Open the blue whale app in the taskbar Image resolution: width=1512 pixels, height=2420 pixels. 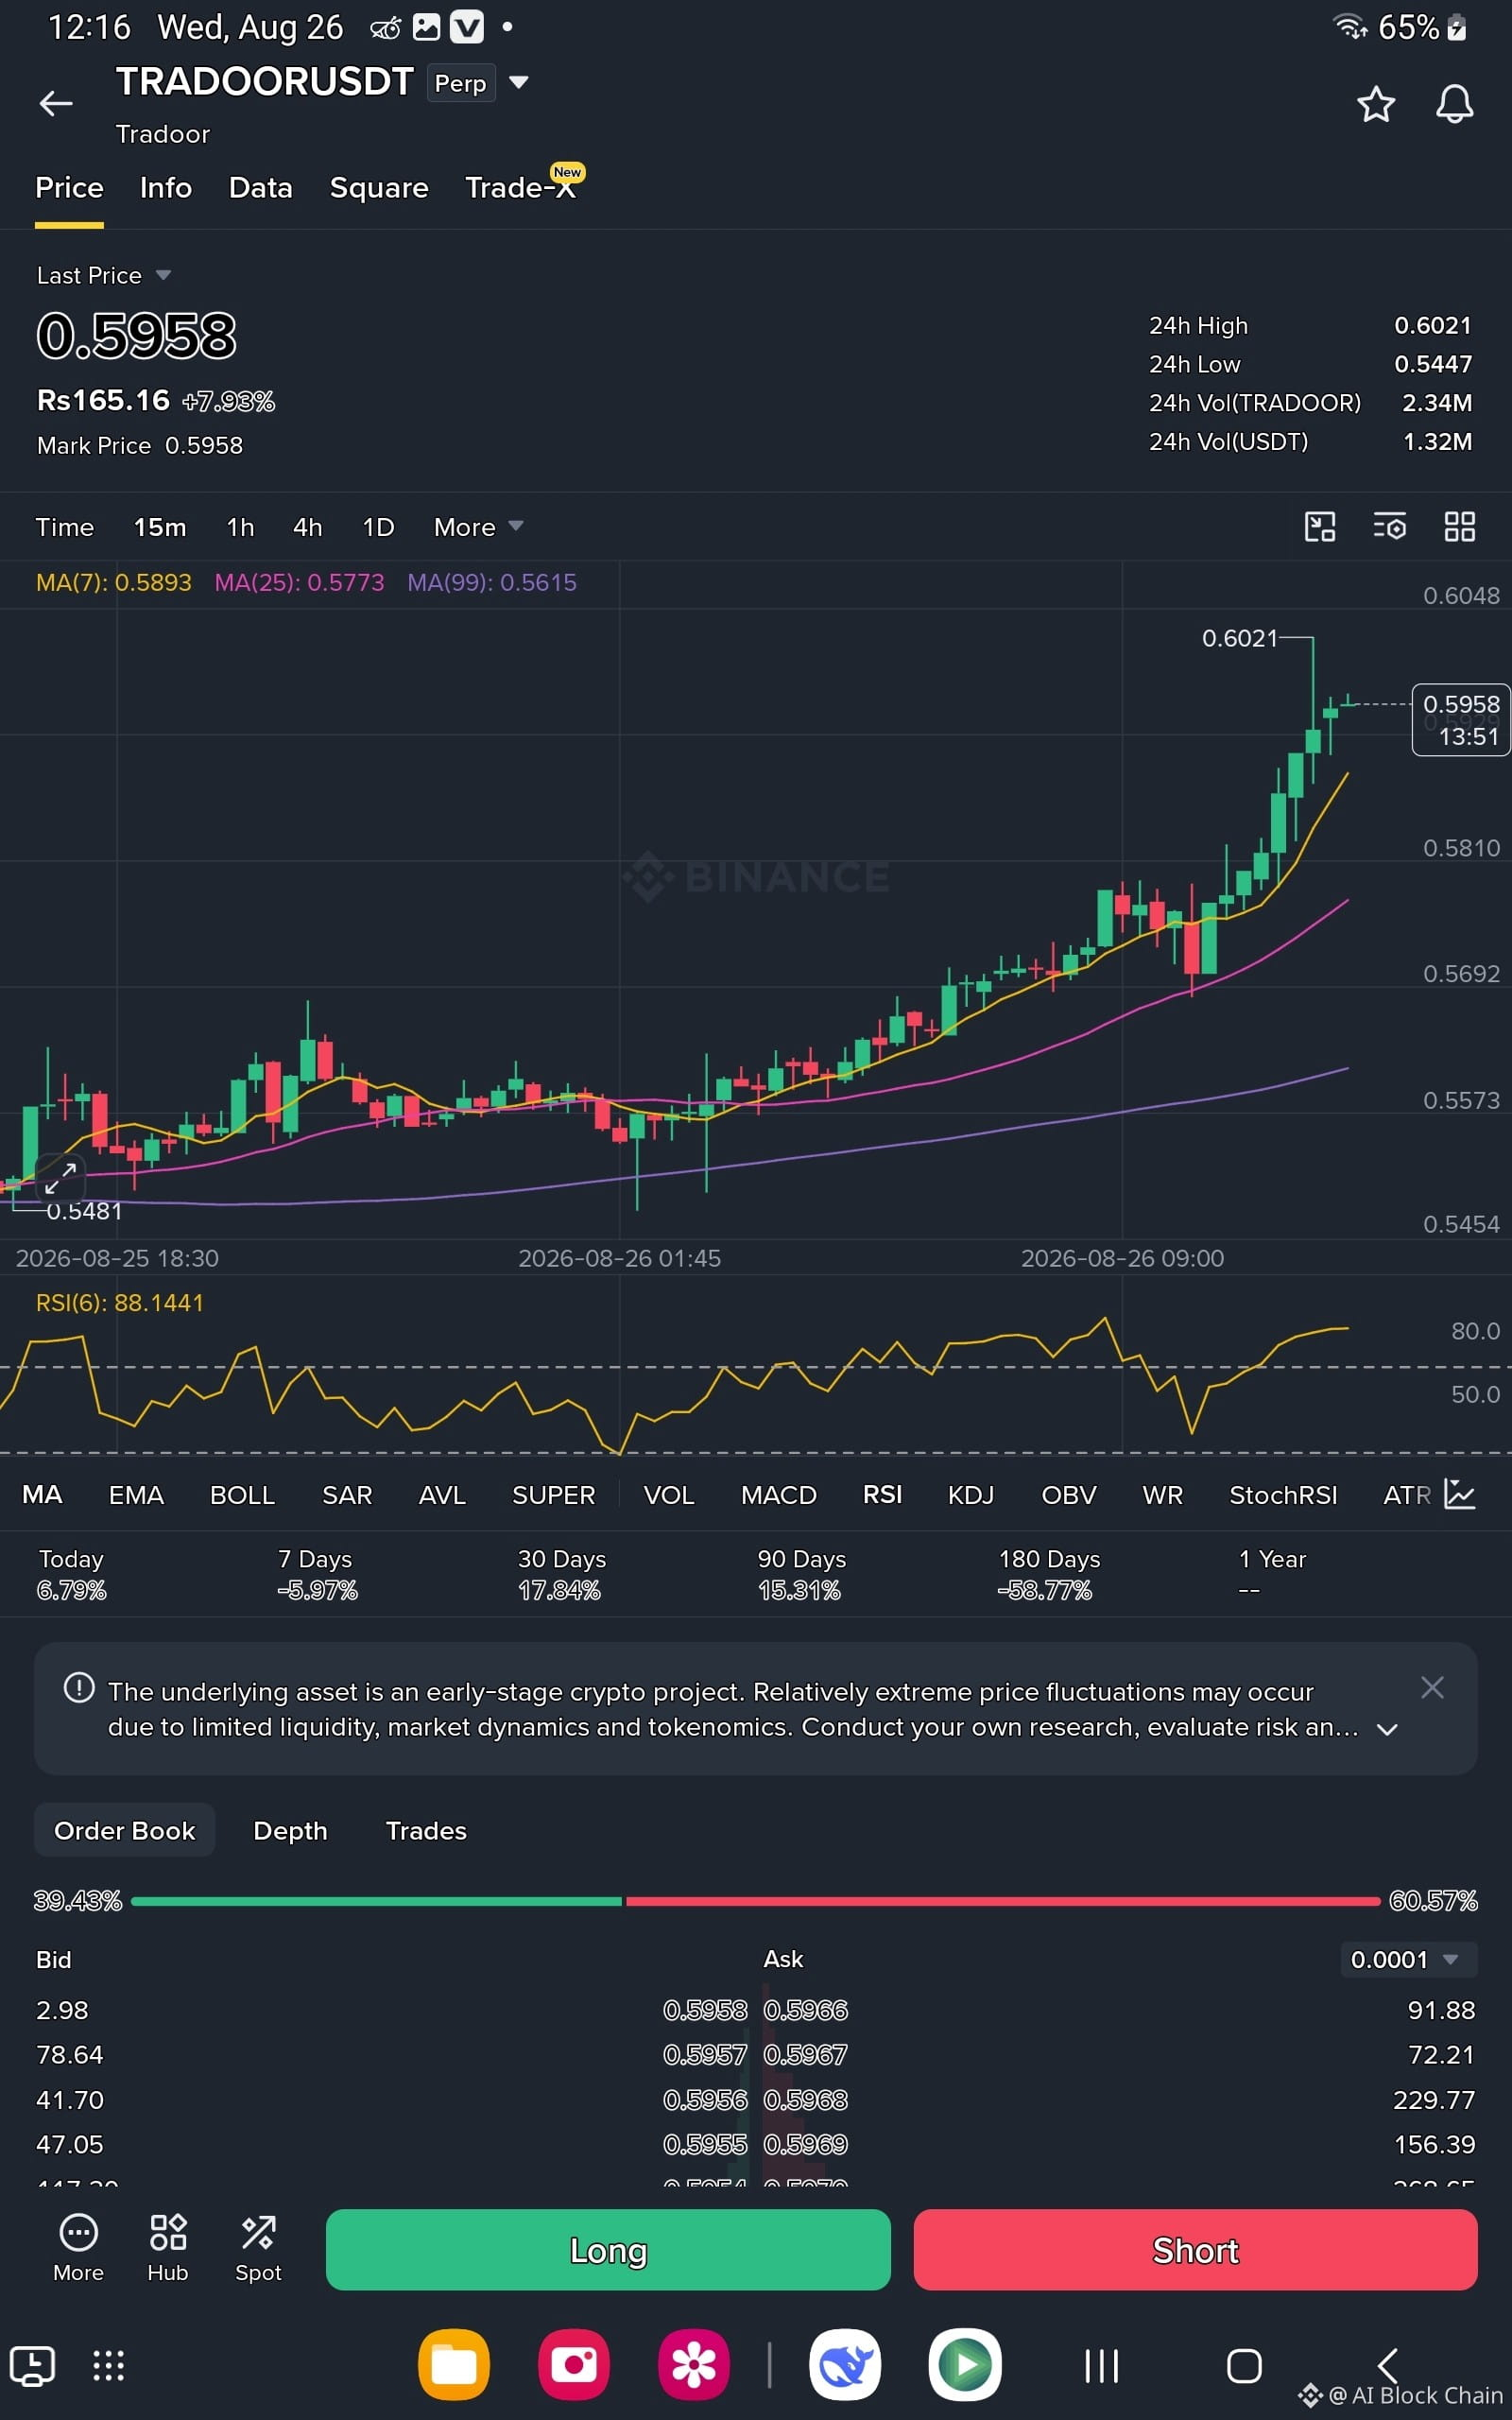[845, 2365]
